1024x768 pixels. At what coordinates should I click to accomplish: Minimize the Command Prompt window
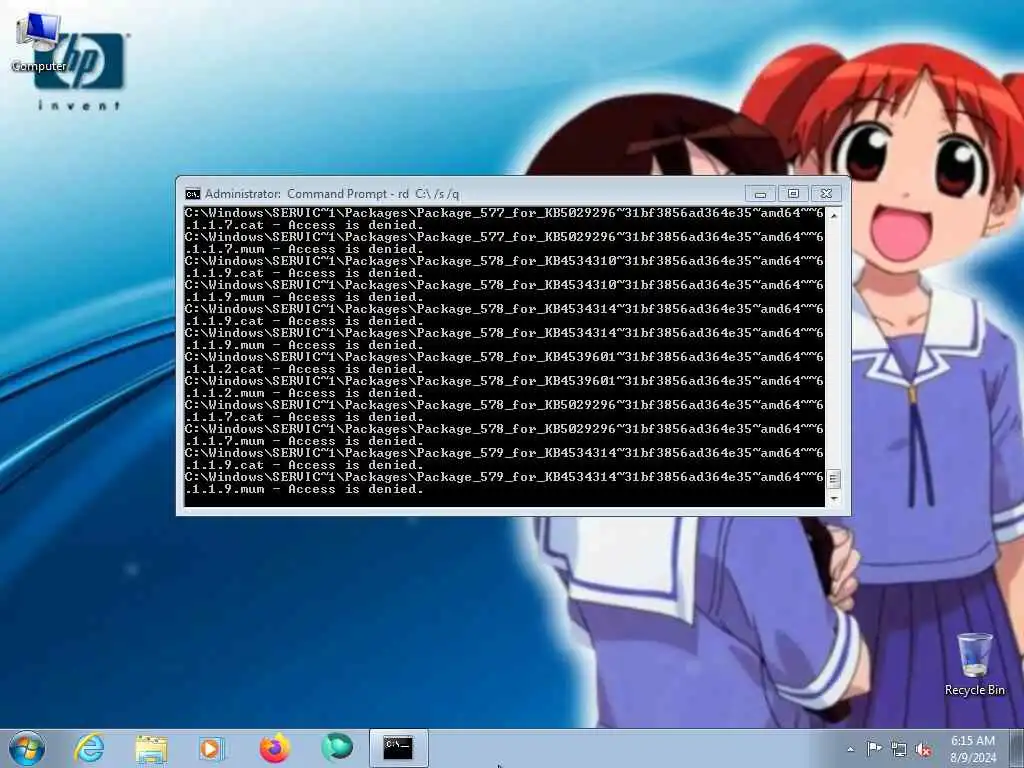pyautogui.click(x=760, y=194)
